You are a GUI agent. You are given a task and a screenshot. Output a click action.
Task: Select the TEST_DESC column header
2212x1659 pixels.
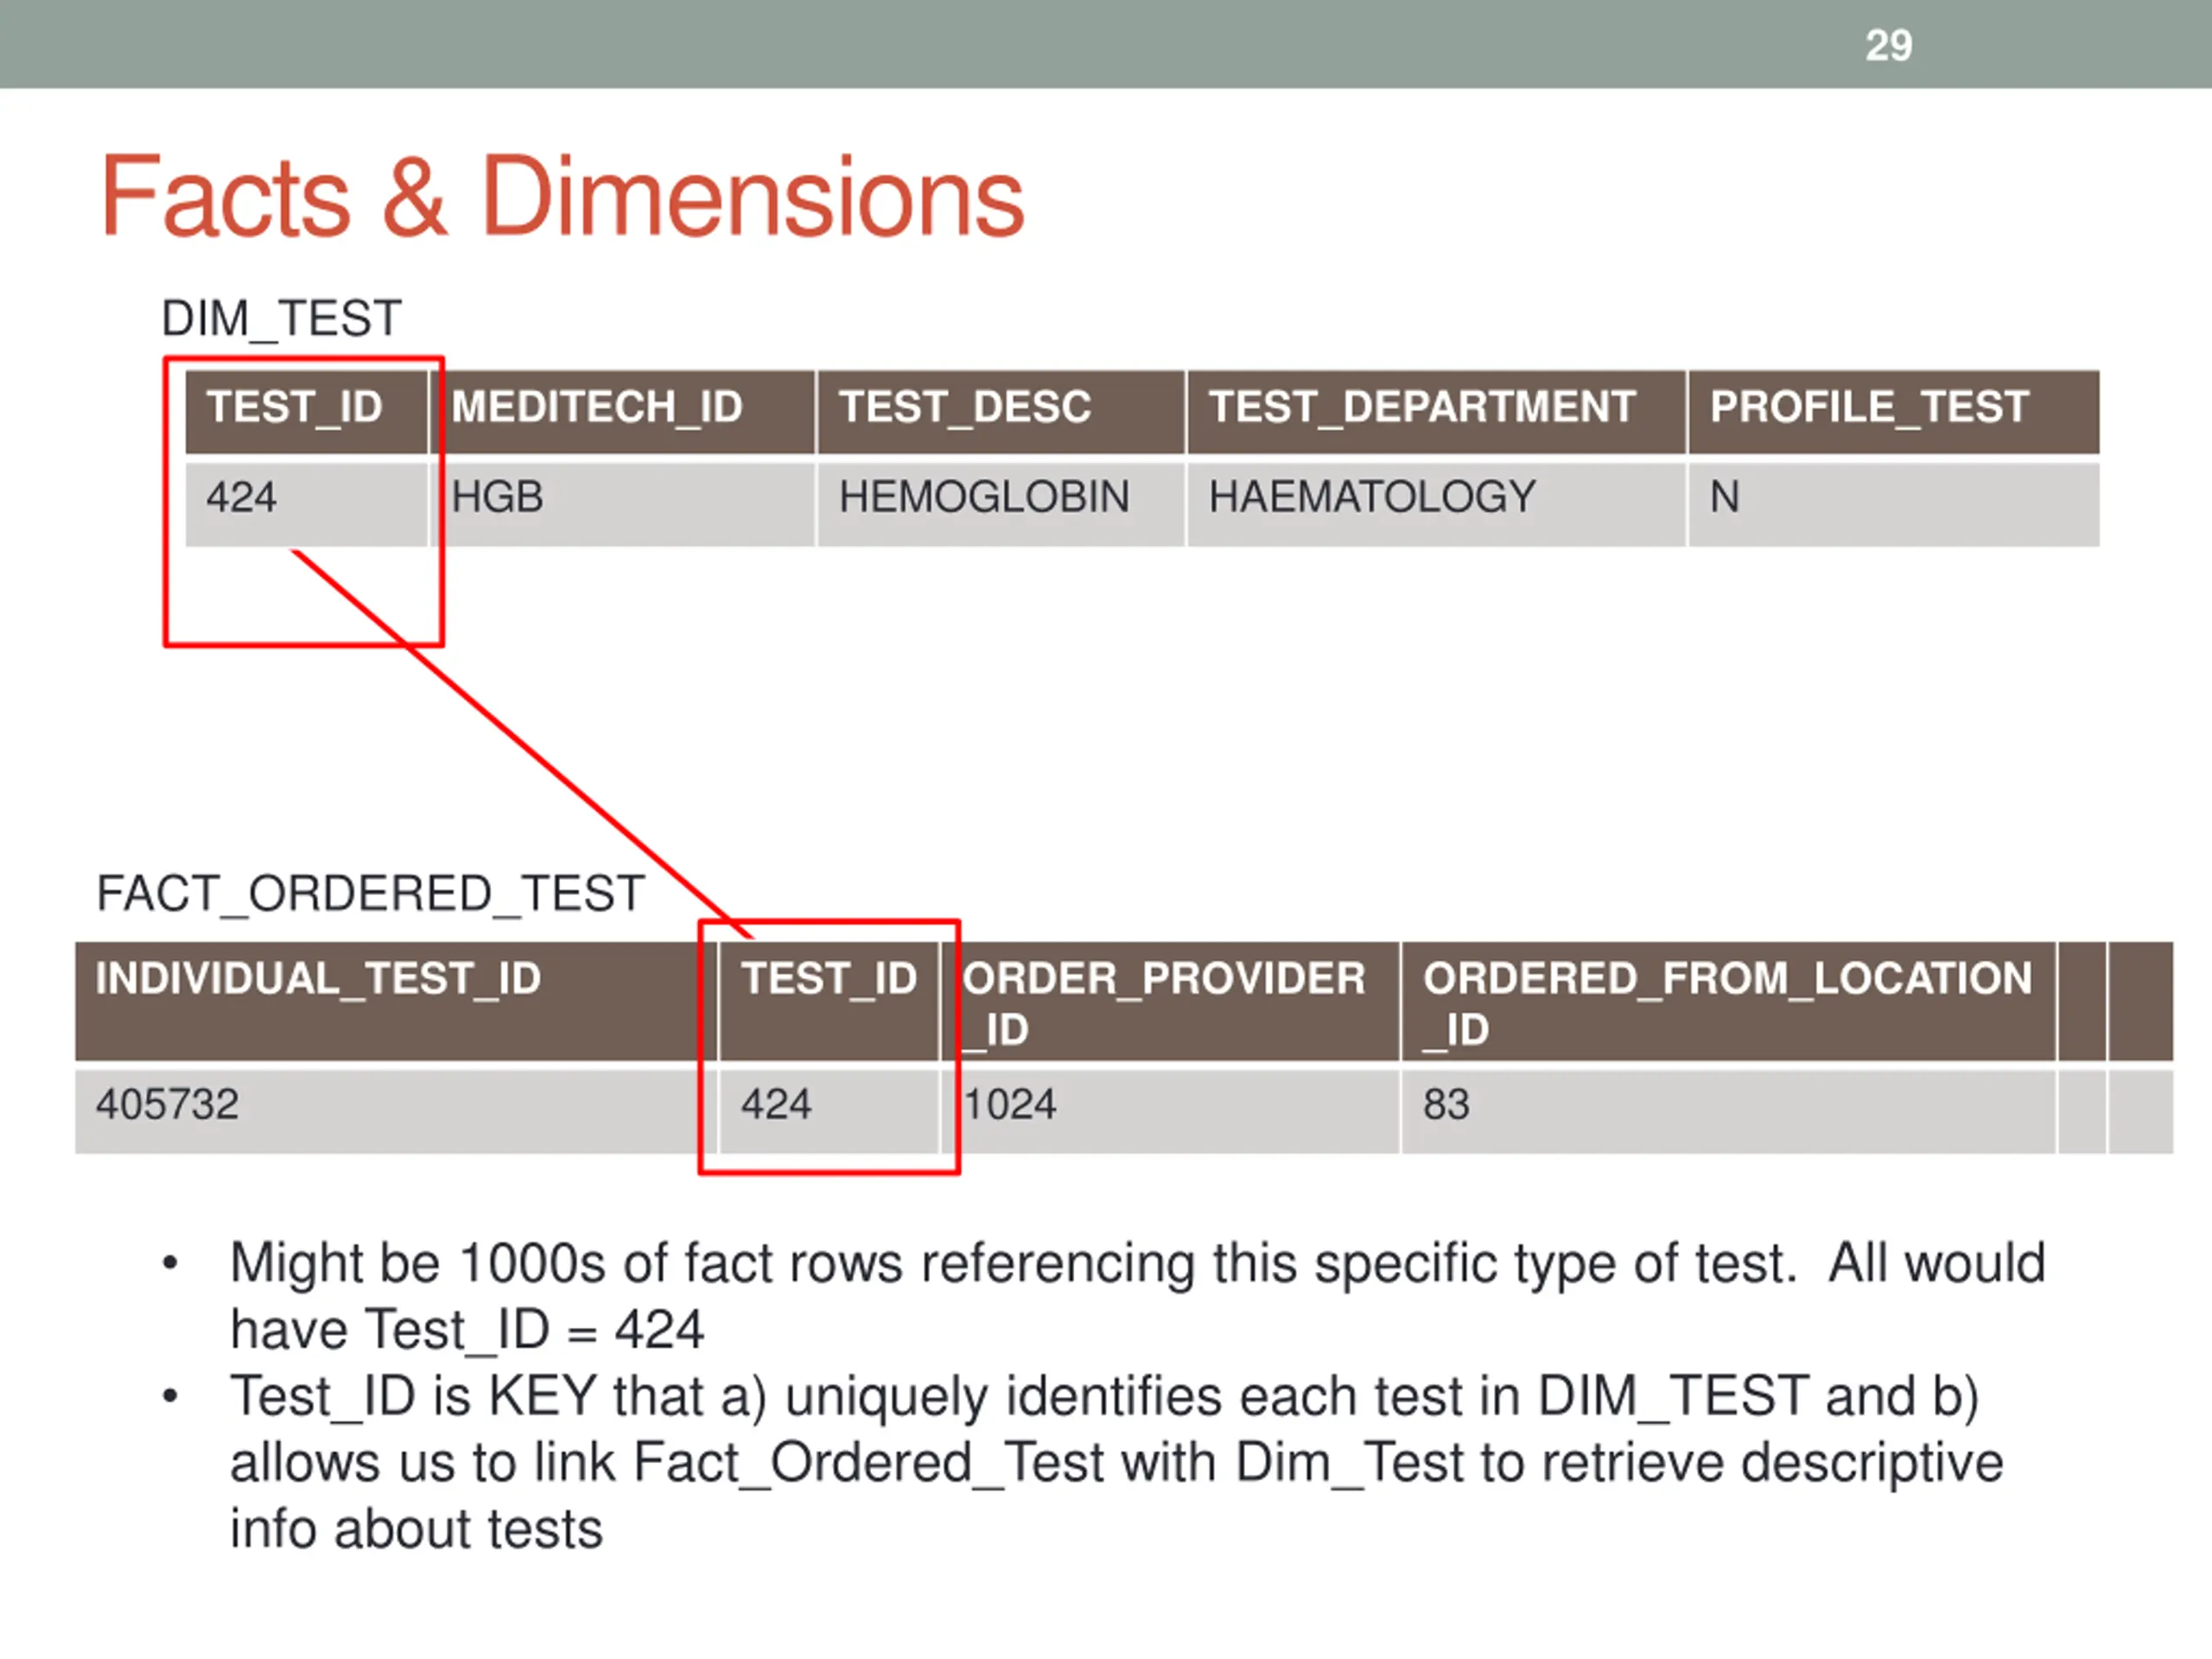pos(1000,411)
